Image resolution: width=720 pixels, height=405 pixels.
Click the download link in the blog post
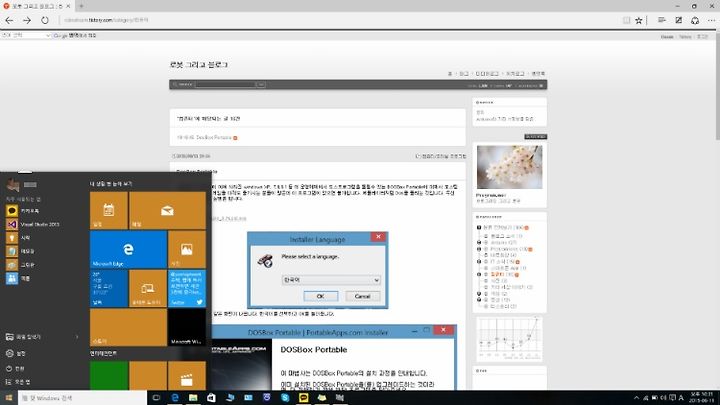229,219
